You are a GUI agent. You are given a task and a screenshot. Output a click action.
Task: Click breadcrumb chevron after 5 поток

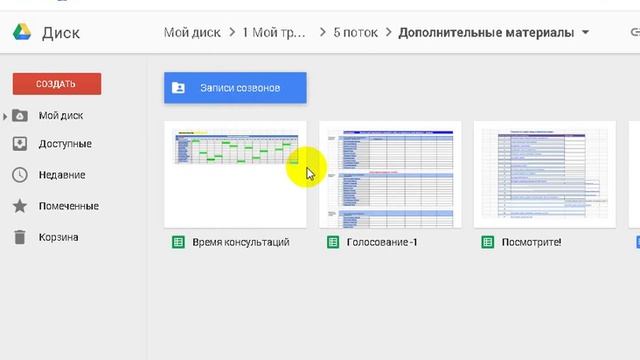click(x=388, y=32)
